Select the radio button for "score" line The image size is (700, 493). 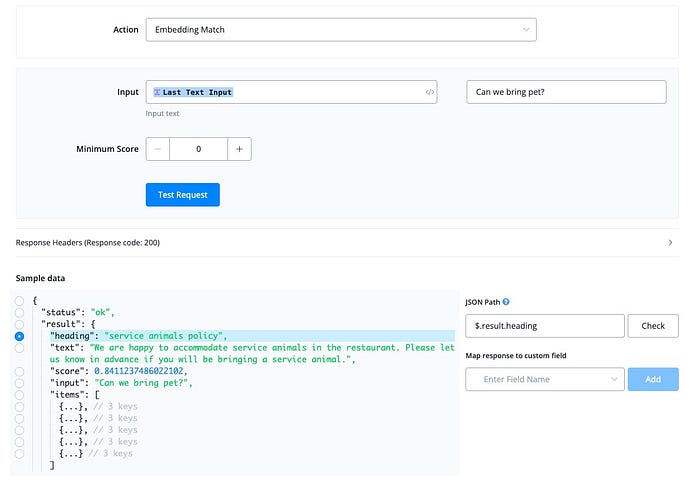19,371
